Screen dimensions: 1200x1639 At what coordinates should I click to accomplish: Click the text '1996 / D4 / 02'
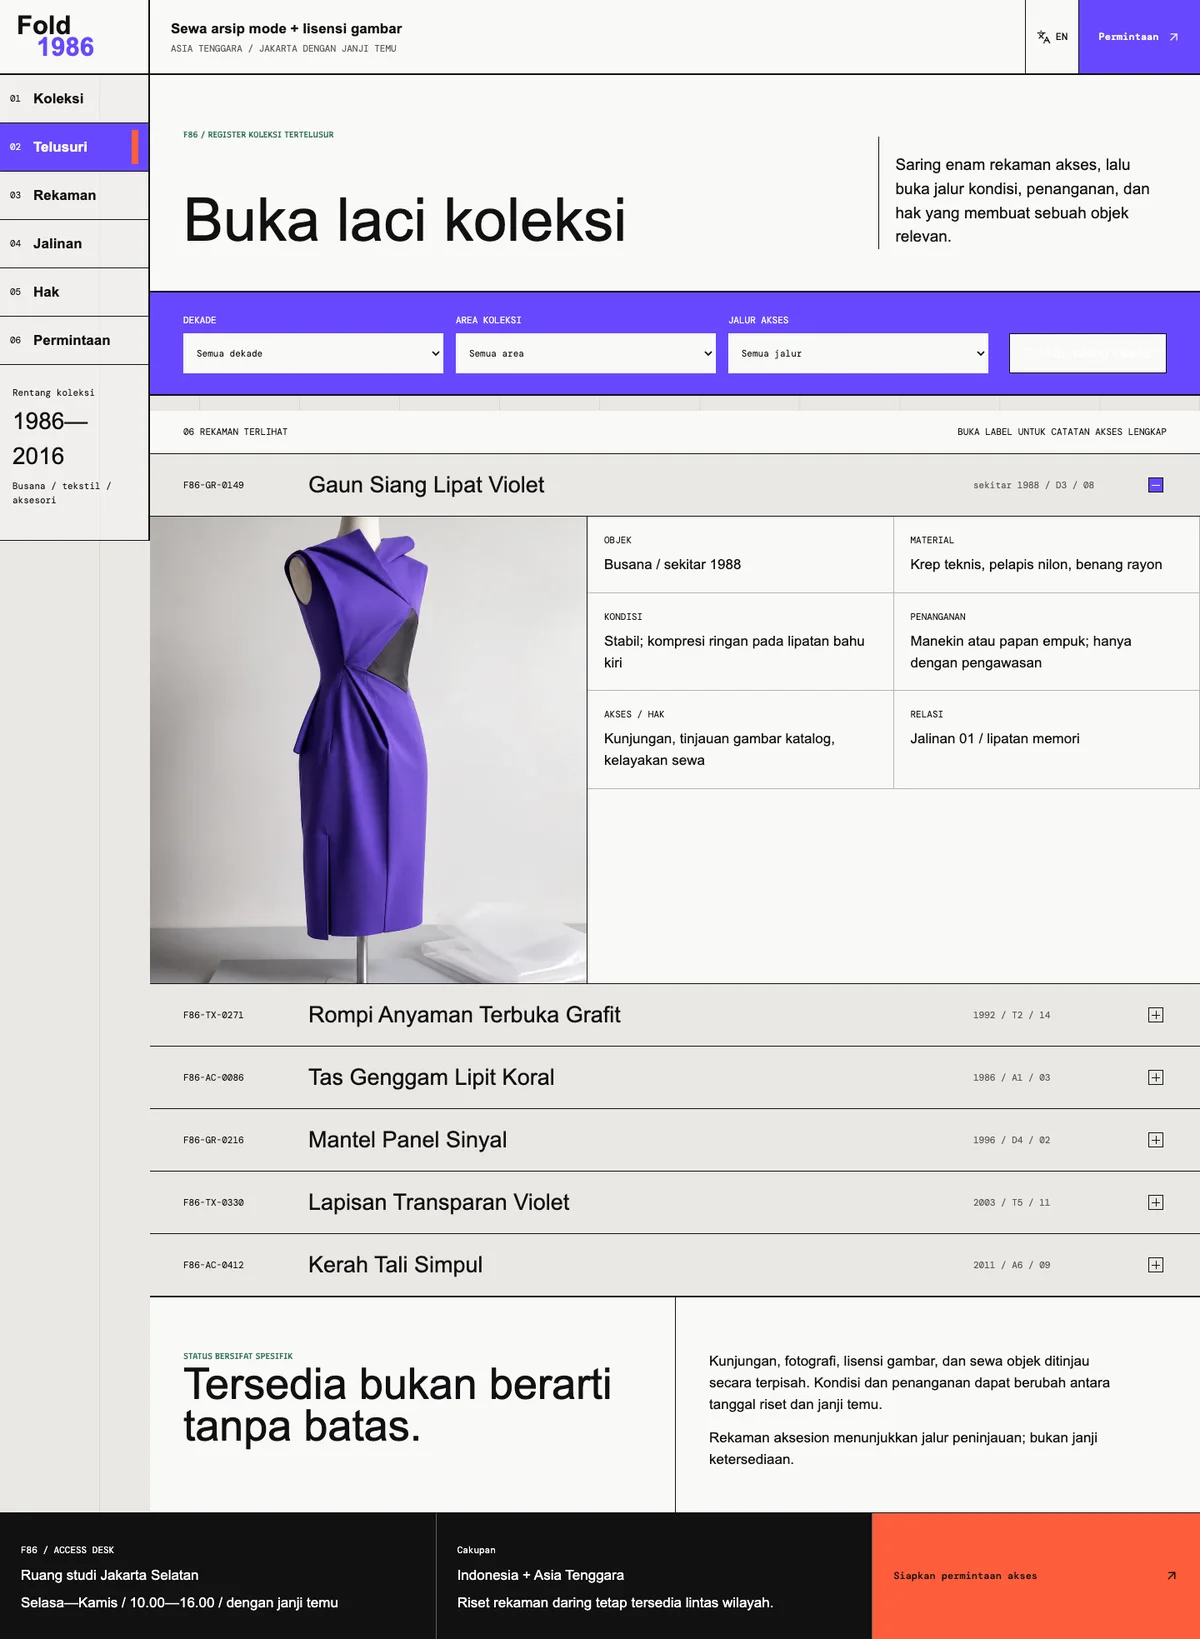pyautogui.click(x=1011, y=1140)
